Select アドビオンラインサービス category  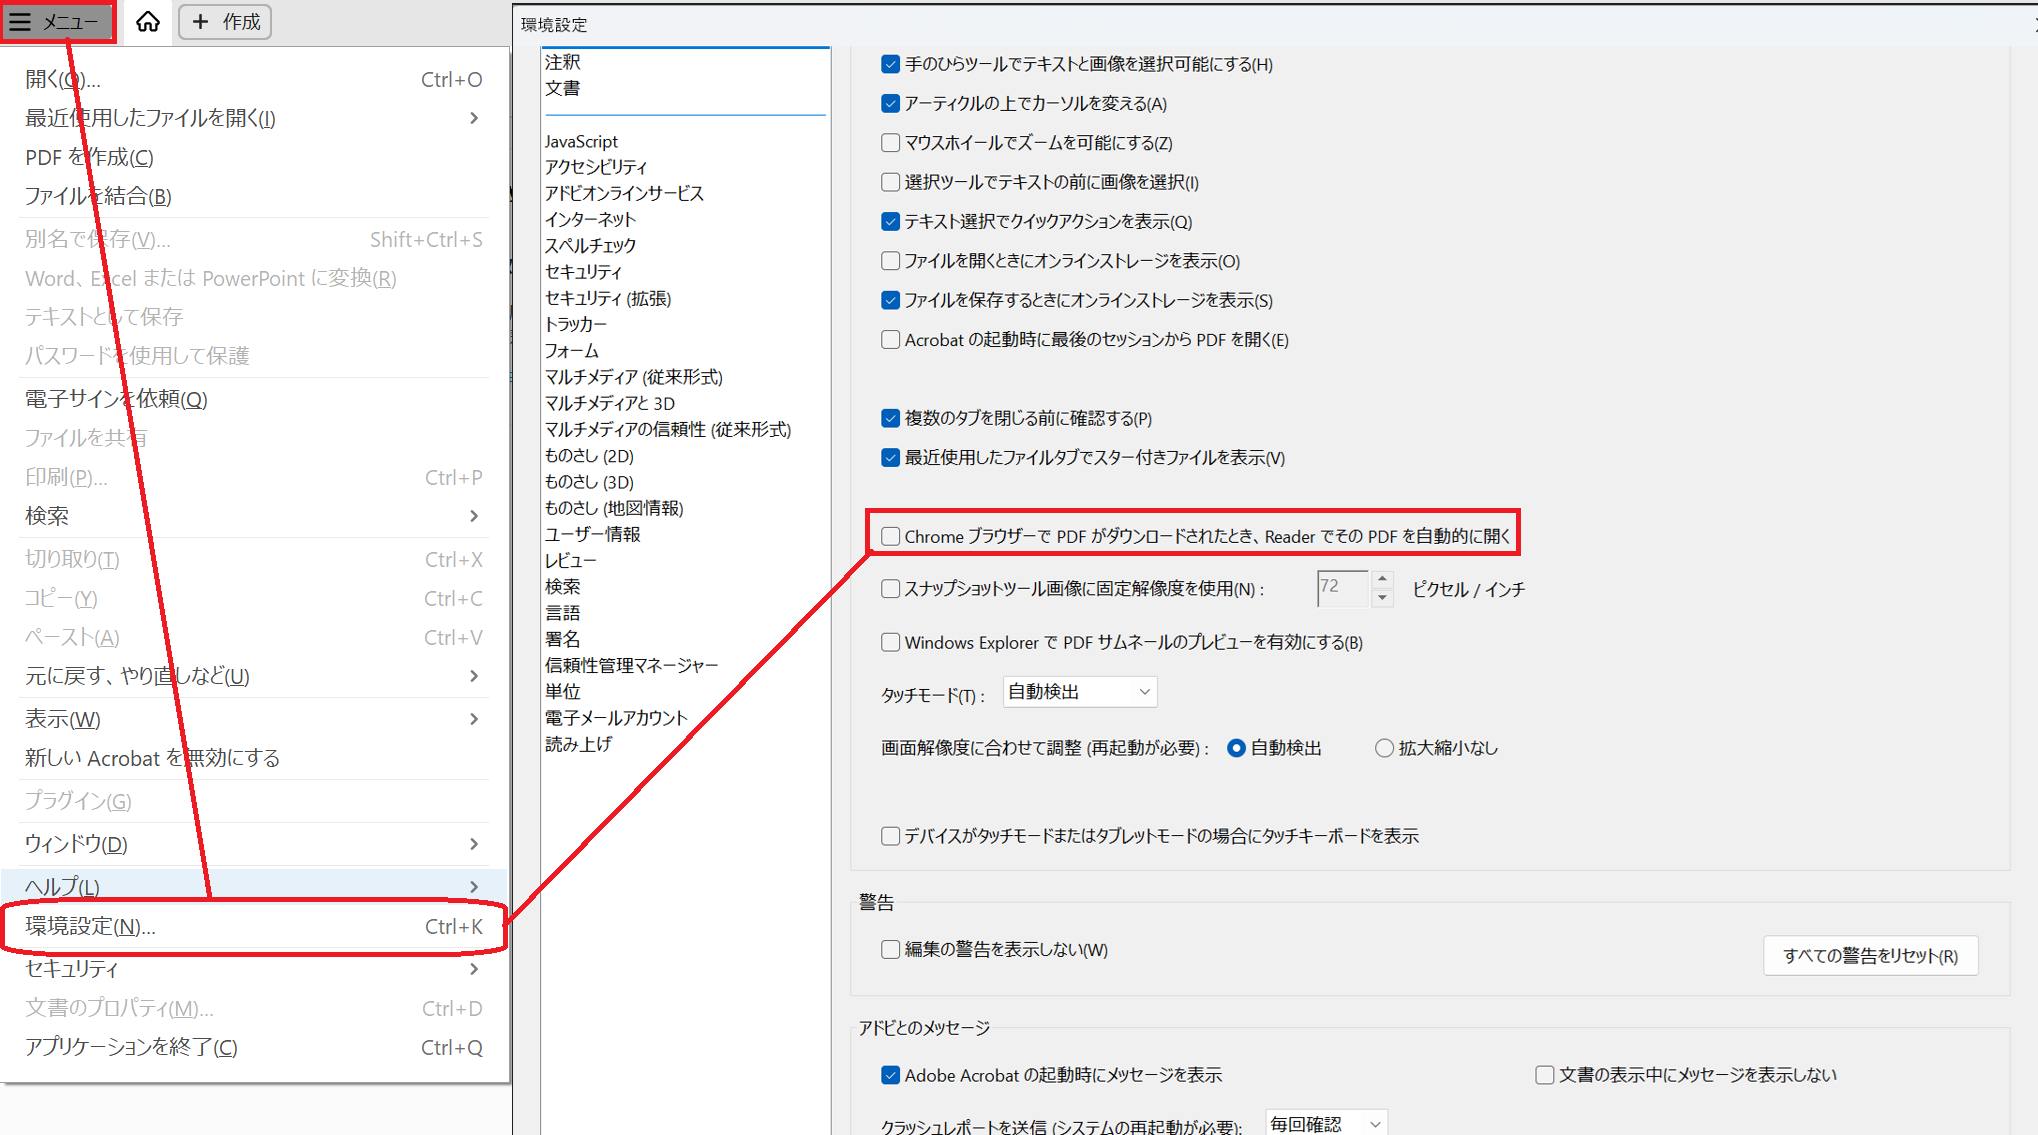click(624, 193)
